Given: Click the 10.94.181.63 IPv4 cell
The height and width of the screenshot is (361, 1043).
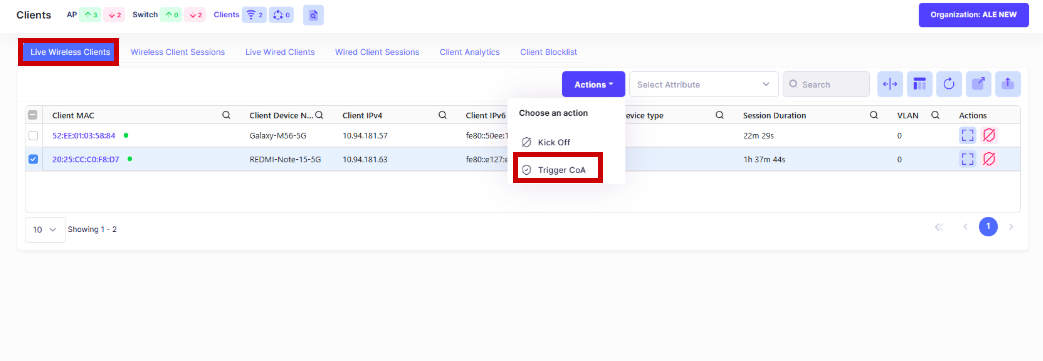Looking at the screenshot, I should 365,159.
